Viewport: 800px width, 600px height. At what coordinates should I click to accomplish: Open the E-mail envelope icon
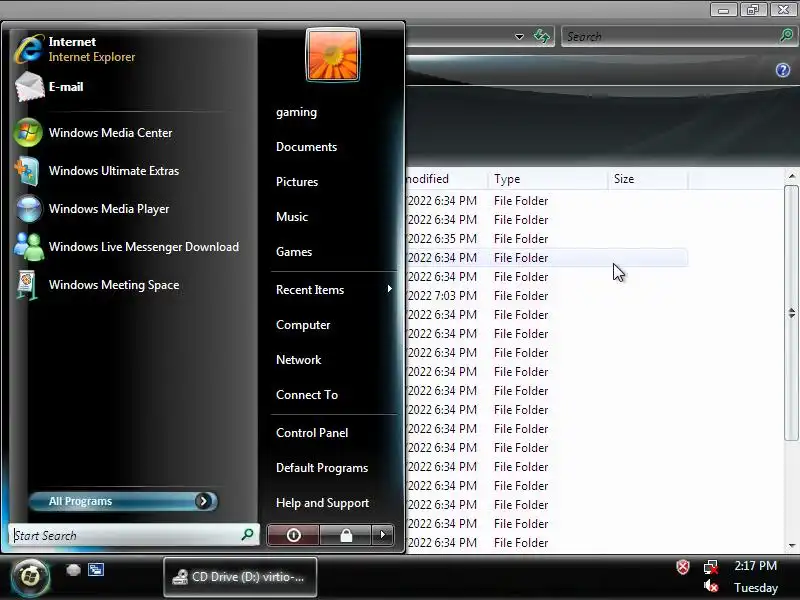(29, 87)
